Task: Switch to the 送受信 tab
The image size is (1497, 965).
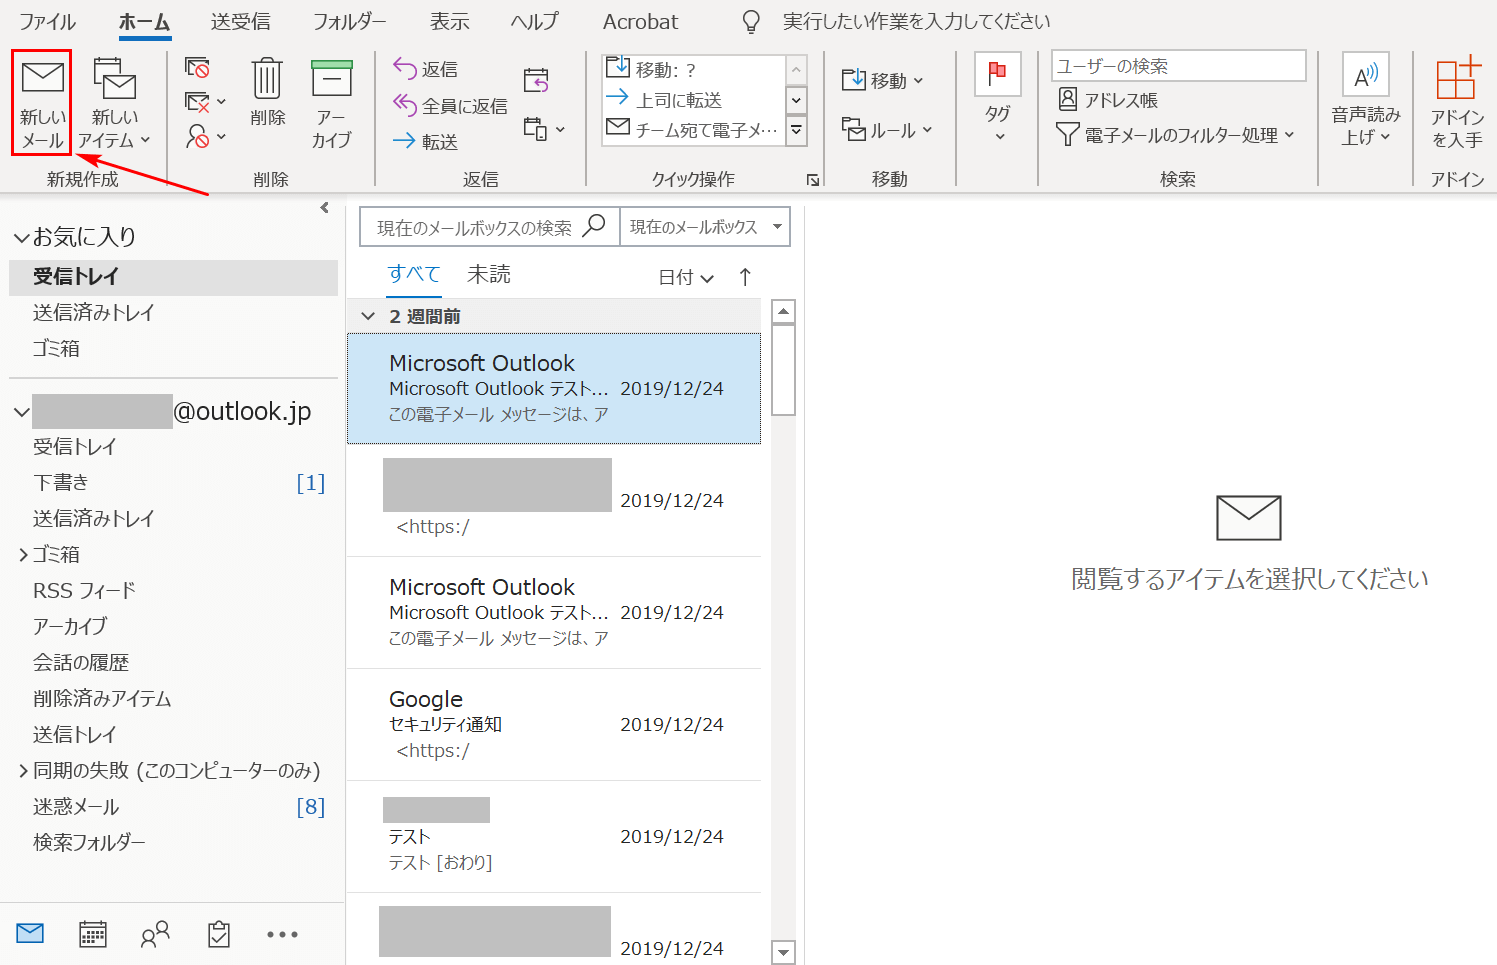Action: tap(240, 21)
